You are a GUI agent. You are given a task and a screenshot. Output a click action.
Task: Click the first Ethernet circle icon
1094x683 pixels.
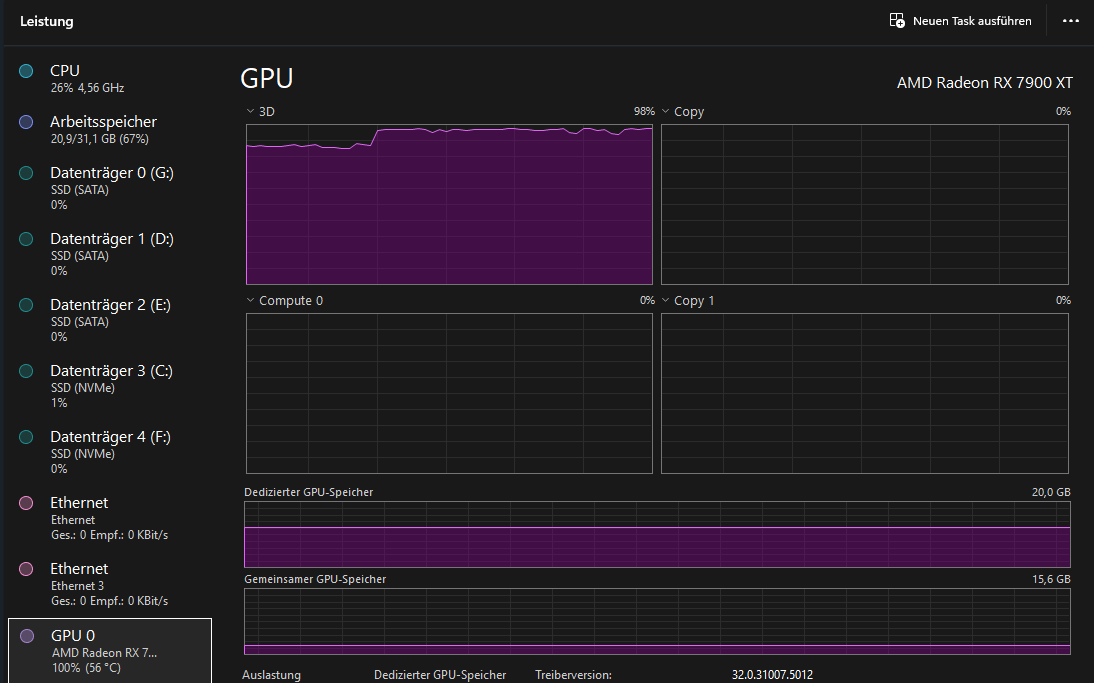pyautogui.click(x=27, y=503)
